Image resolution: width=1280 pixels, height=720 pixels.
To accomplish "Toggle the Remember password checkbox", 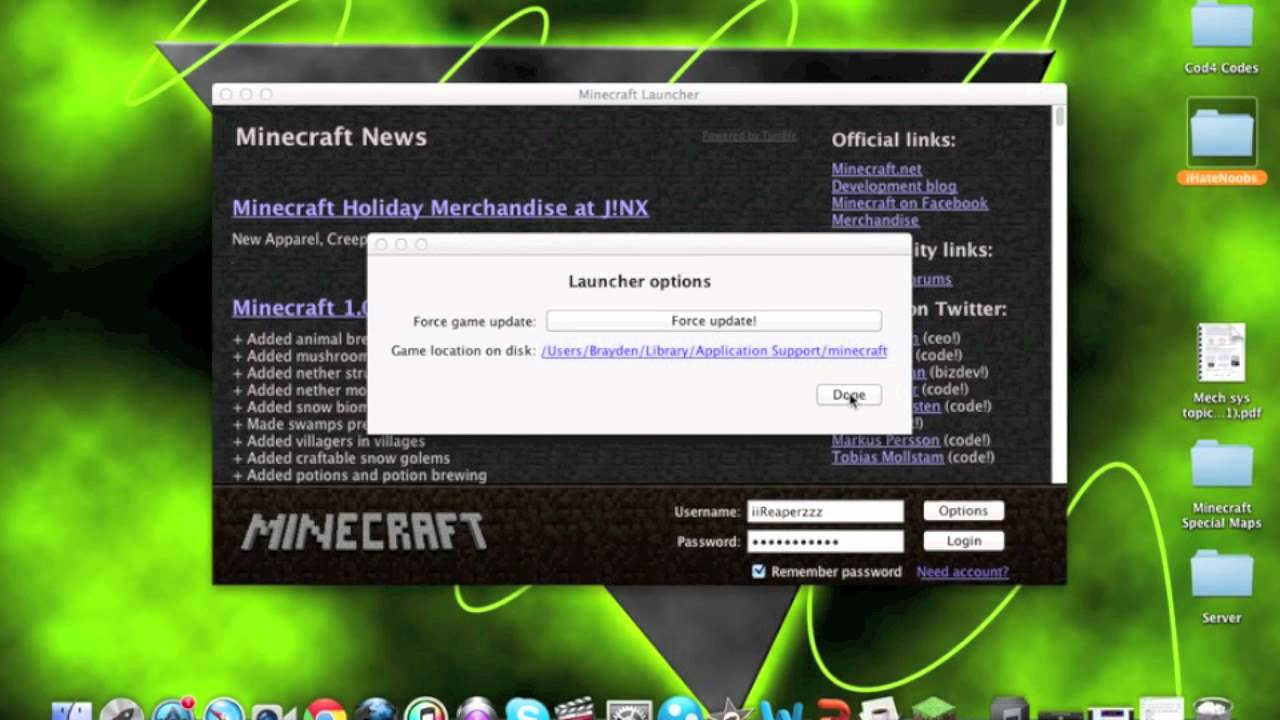I will pyautogui.click(x=759, y=571).
